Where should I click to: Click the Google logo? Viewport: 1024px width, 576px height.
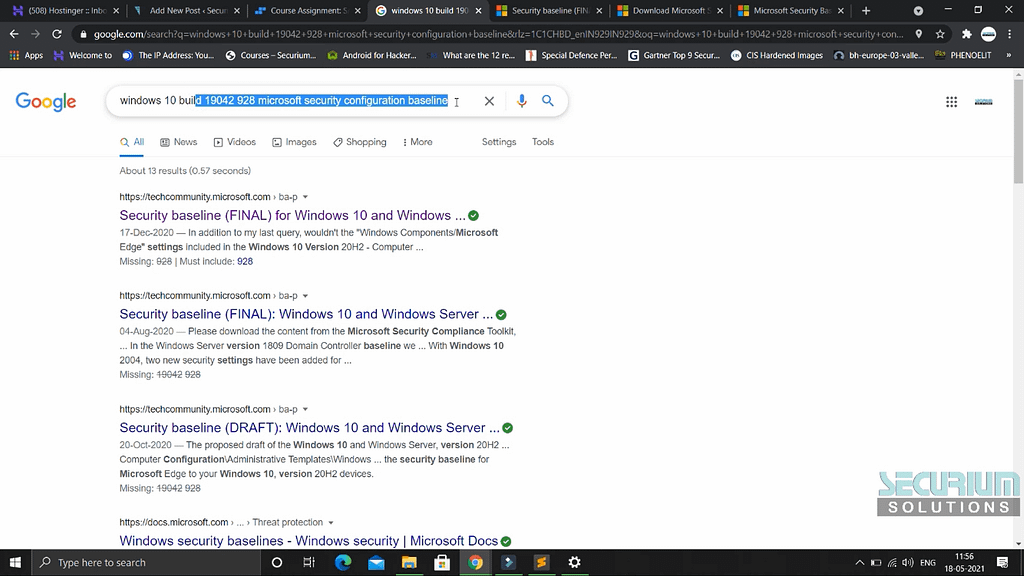pyautogui.click(x=46, y=101)
